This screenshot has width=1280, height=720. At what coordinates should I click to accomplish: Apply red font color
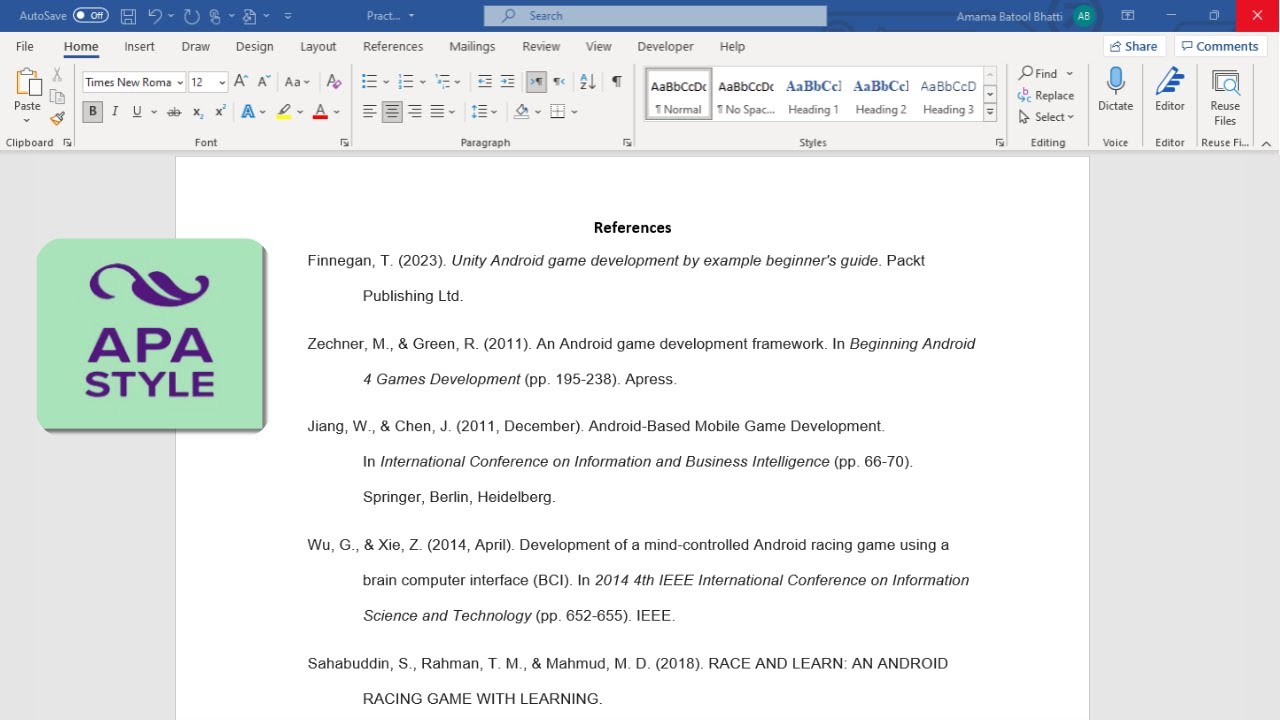(x=320, y=112)
